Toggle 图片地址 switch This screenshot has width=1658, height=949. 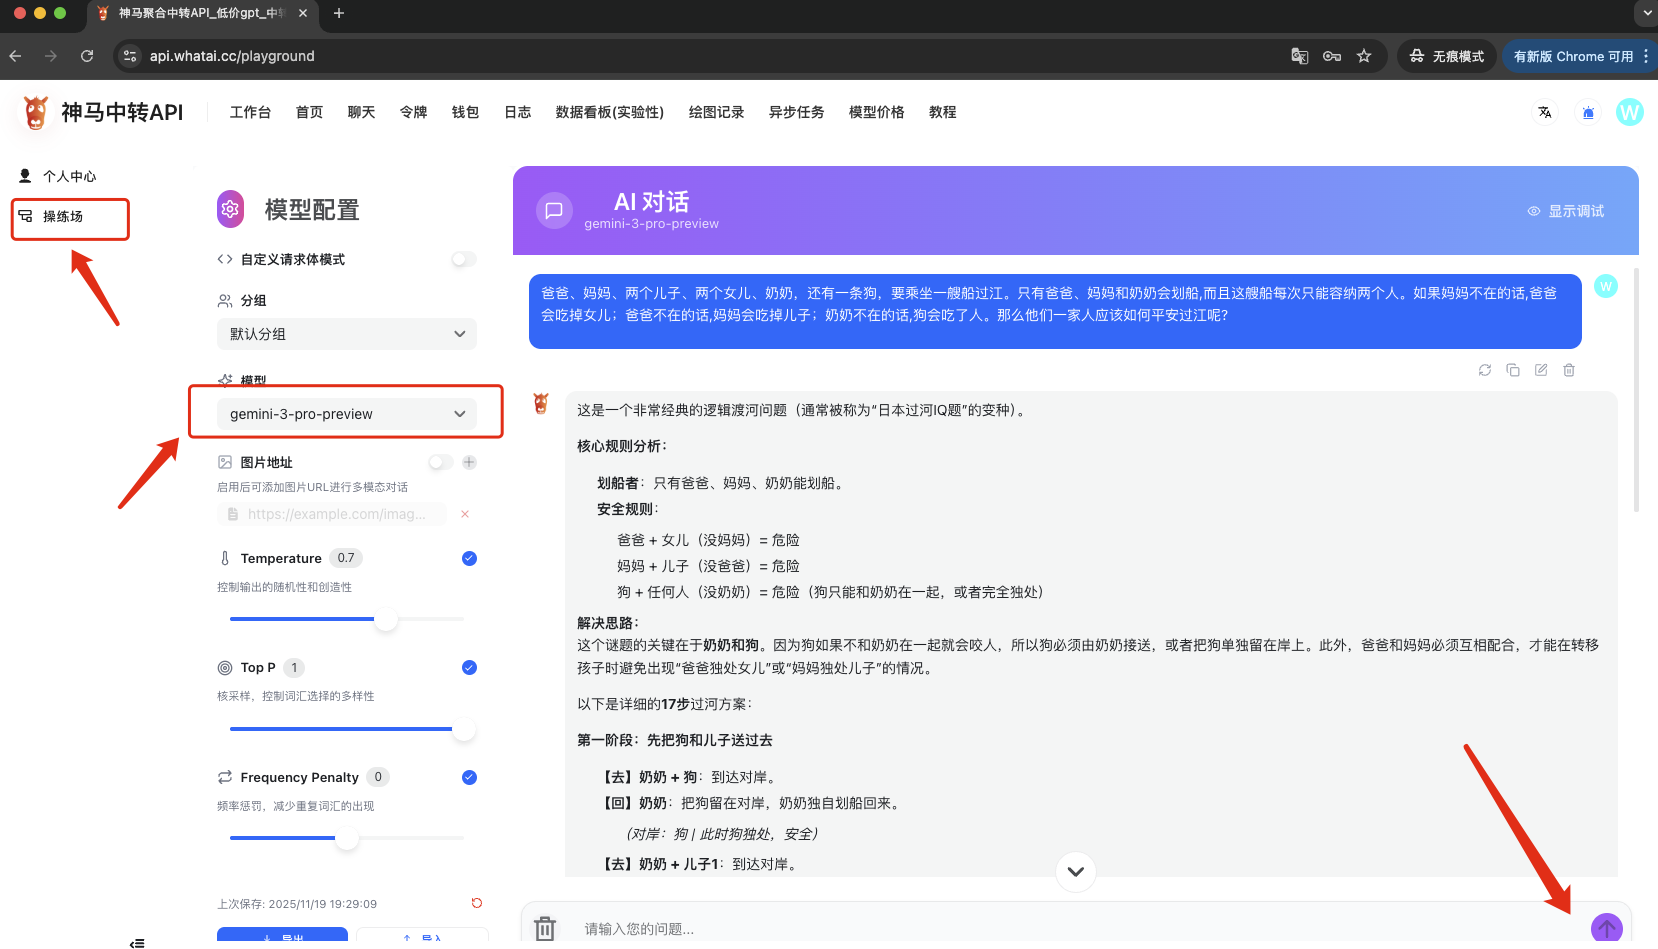(x=441, y=462)
